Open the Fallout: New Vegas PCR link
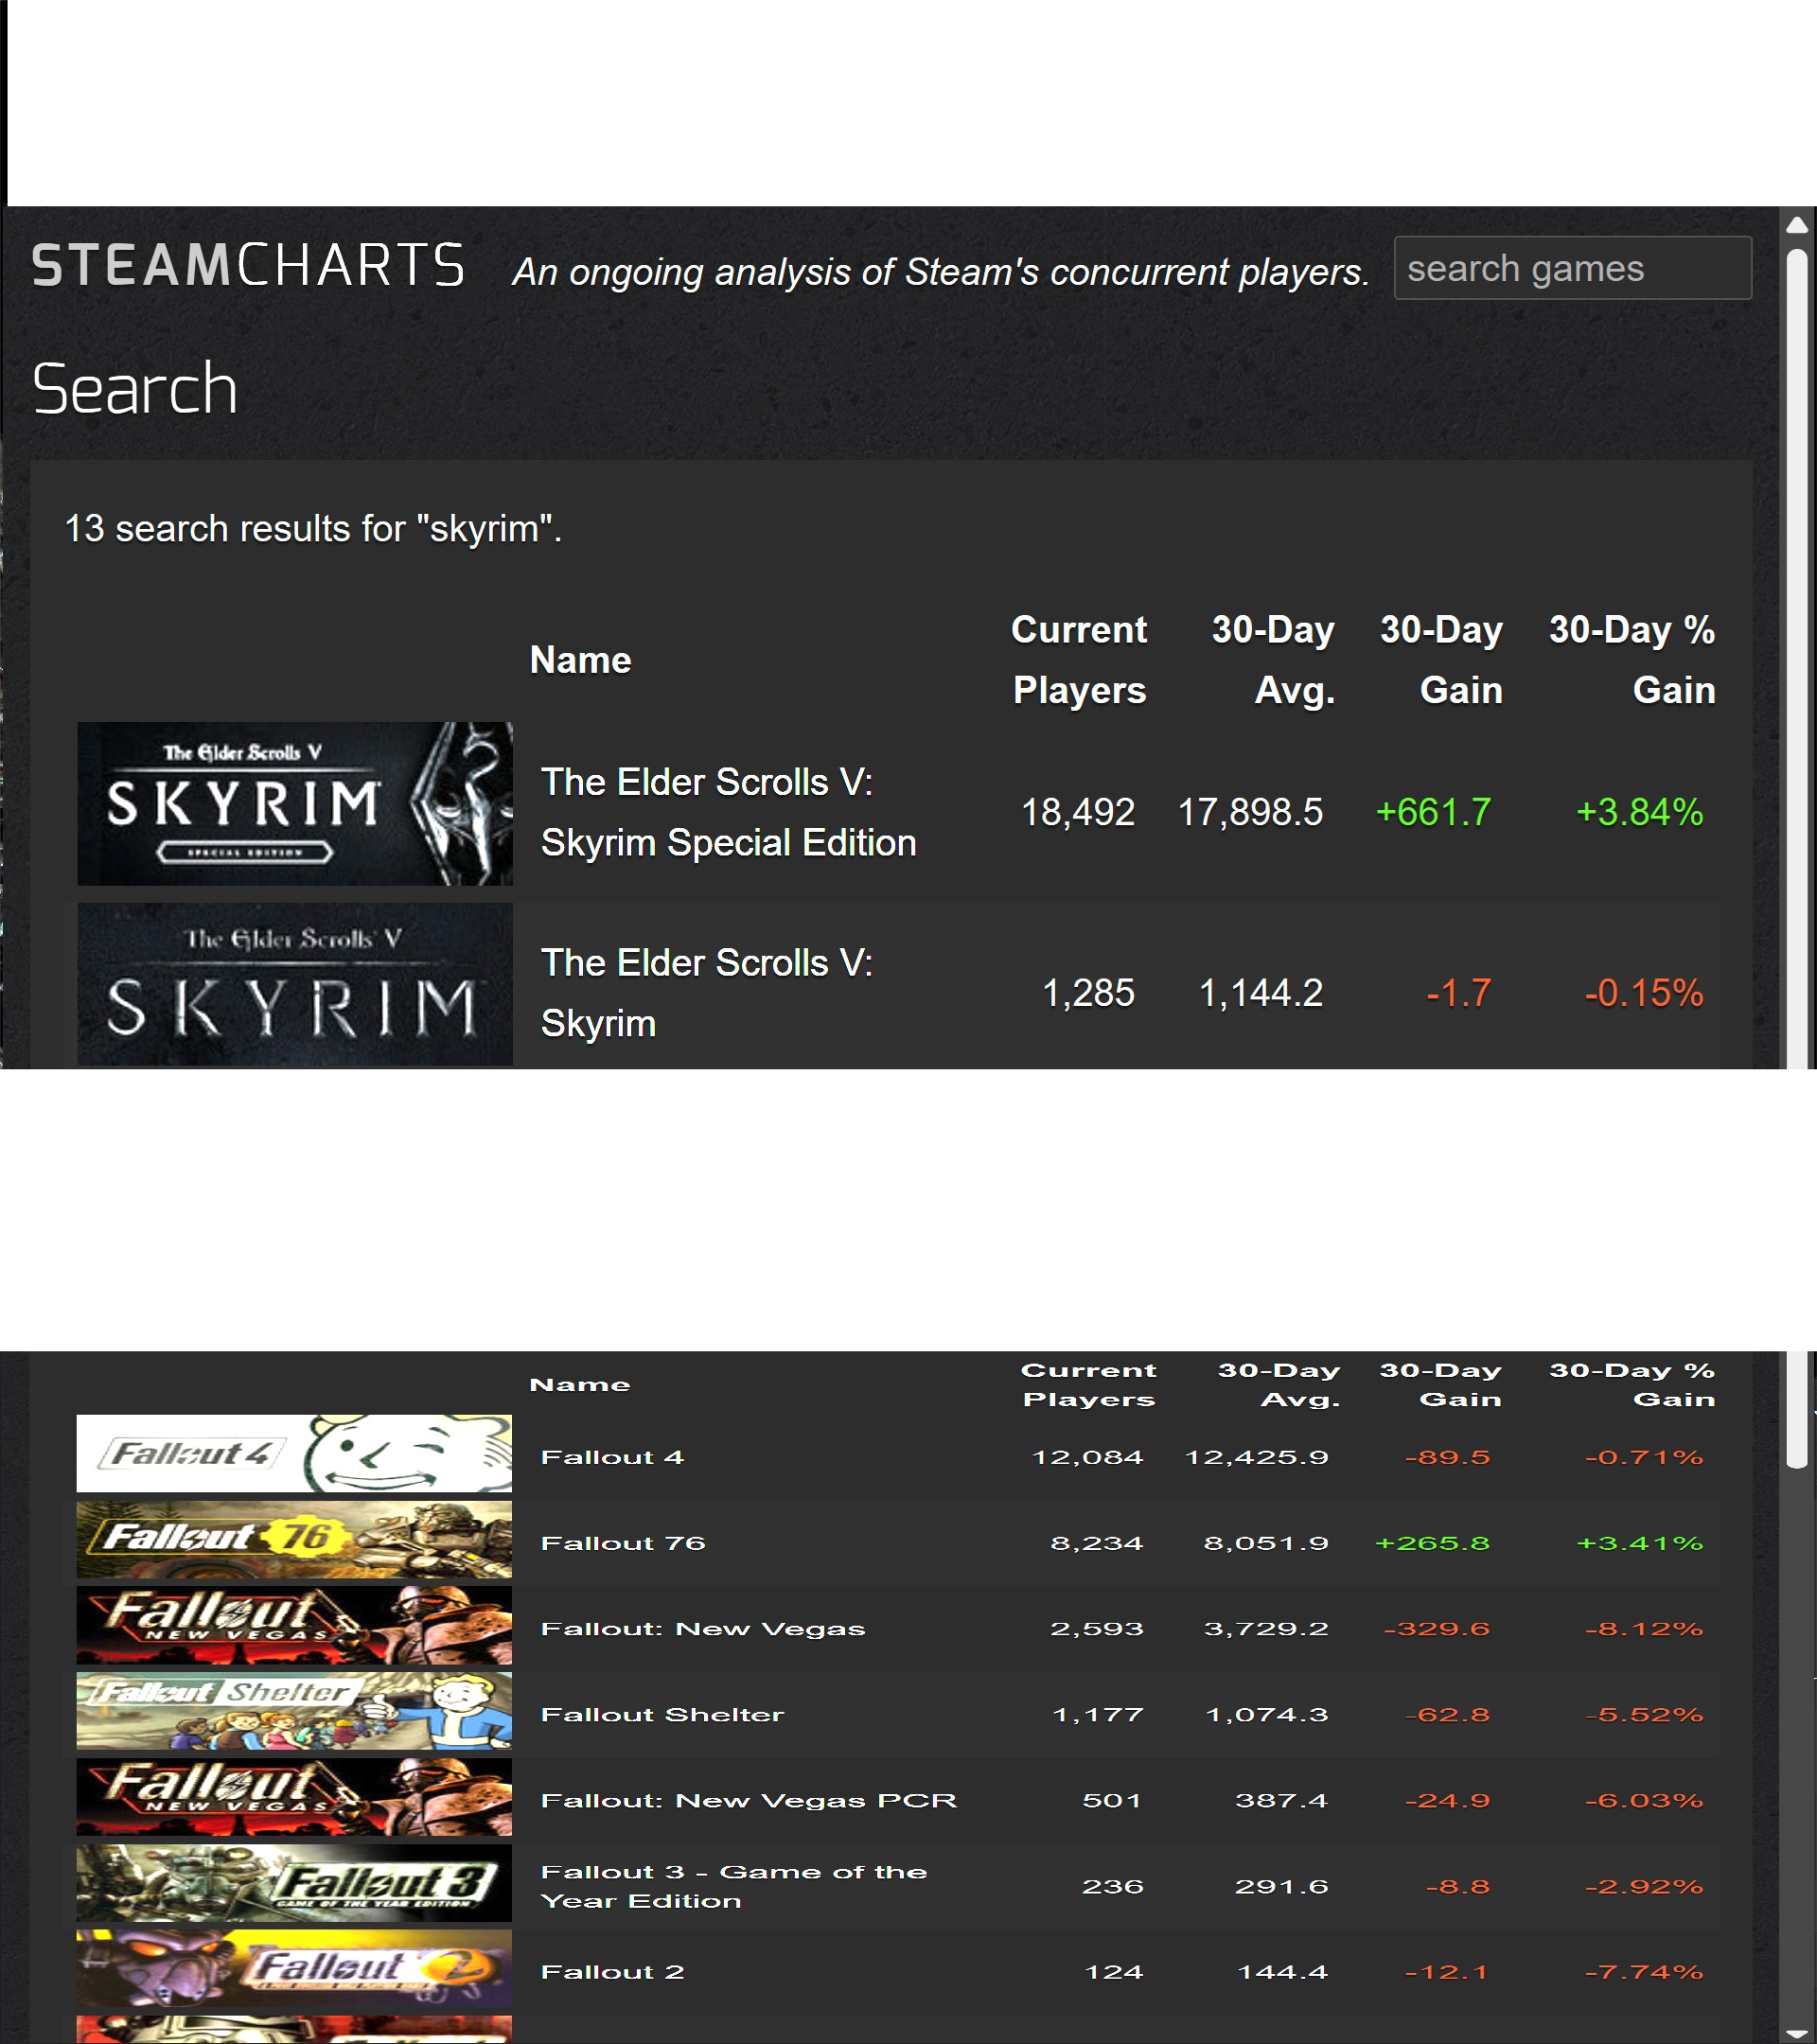This screenshot has height=2044, width=1817. coord(748,1801)
